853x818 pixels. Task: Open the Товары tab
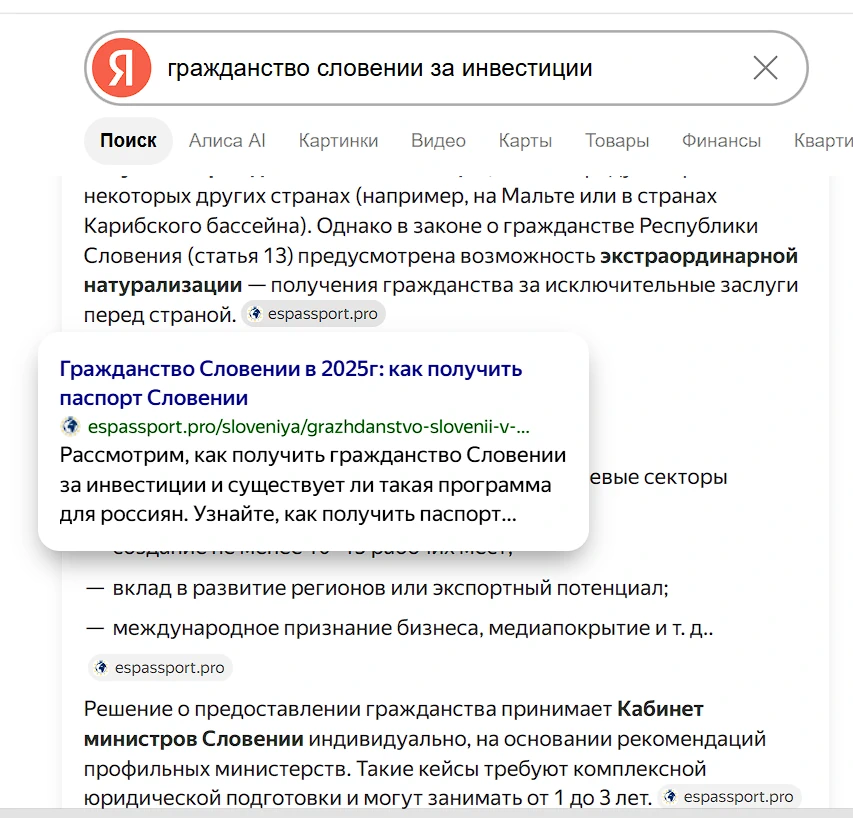(617, 141)
